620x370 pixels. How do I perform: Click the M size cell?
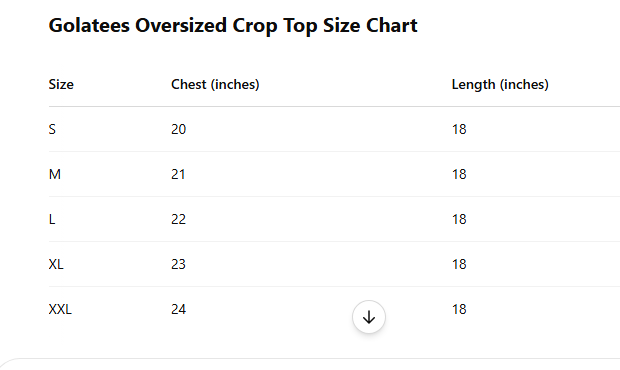pos(55,174)
